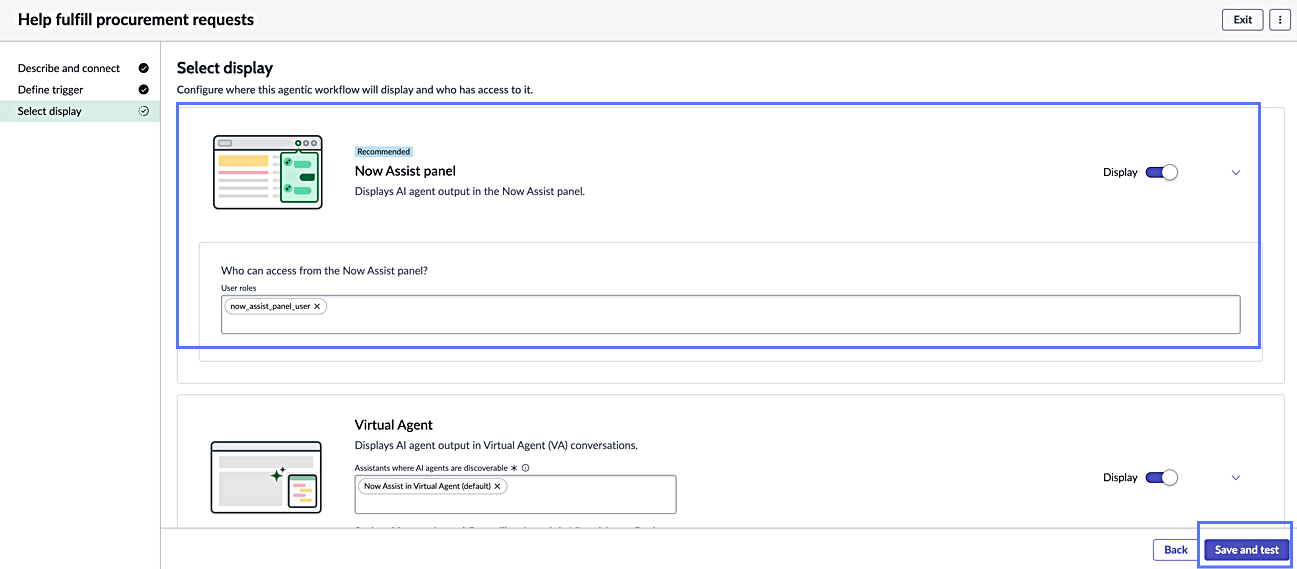Click the Describe and connect completed checkmark
Viewport: 1297px width, 569px height.
[143, 68]
